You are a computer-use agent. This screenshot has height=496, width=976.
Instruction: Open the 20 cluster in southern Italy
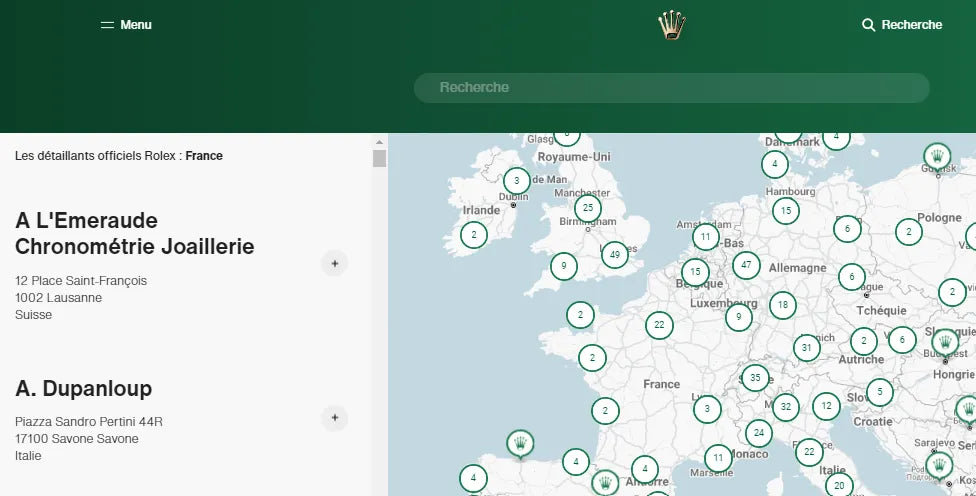pos(840,486)
